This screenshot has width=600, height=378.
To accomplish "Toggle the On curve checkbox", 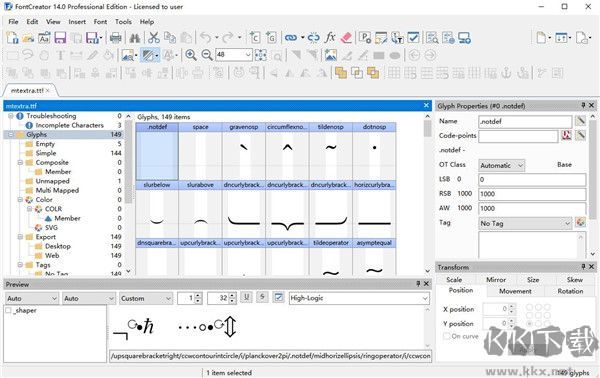I will (x=447, y=336).
